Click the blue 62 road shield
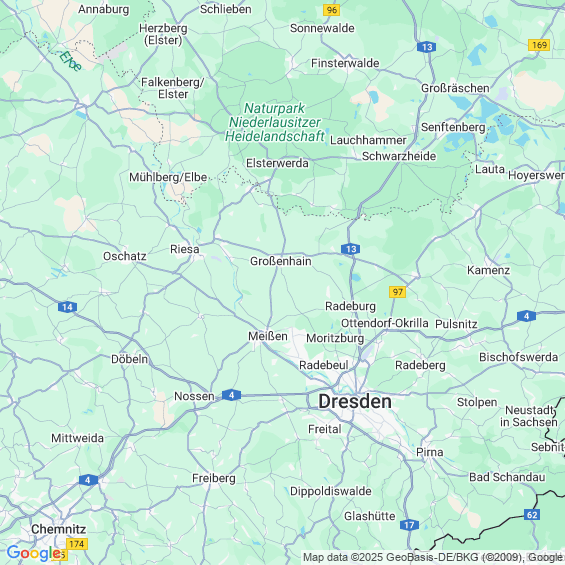 532,515
